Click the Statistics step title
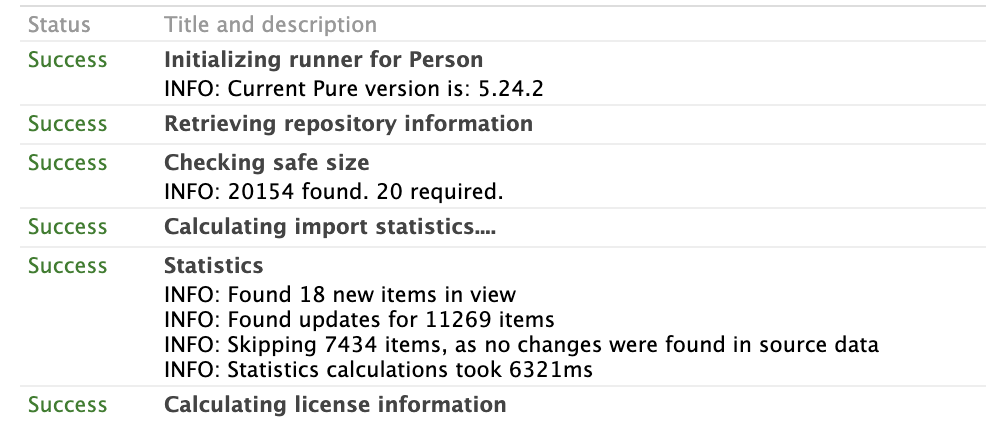Viewport: 986px width, 424px height. point(214,266)
